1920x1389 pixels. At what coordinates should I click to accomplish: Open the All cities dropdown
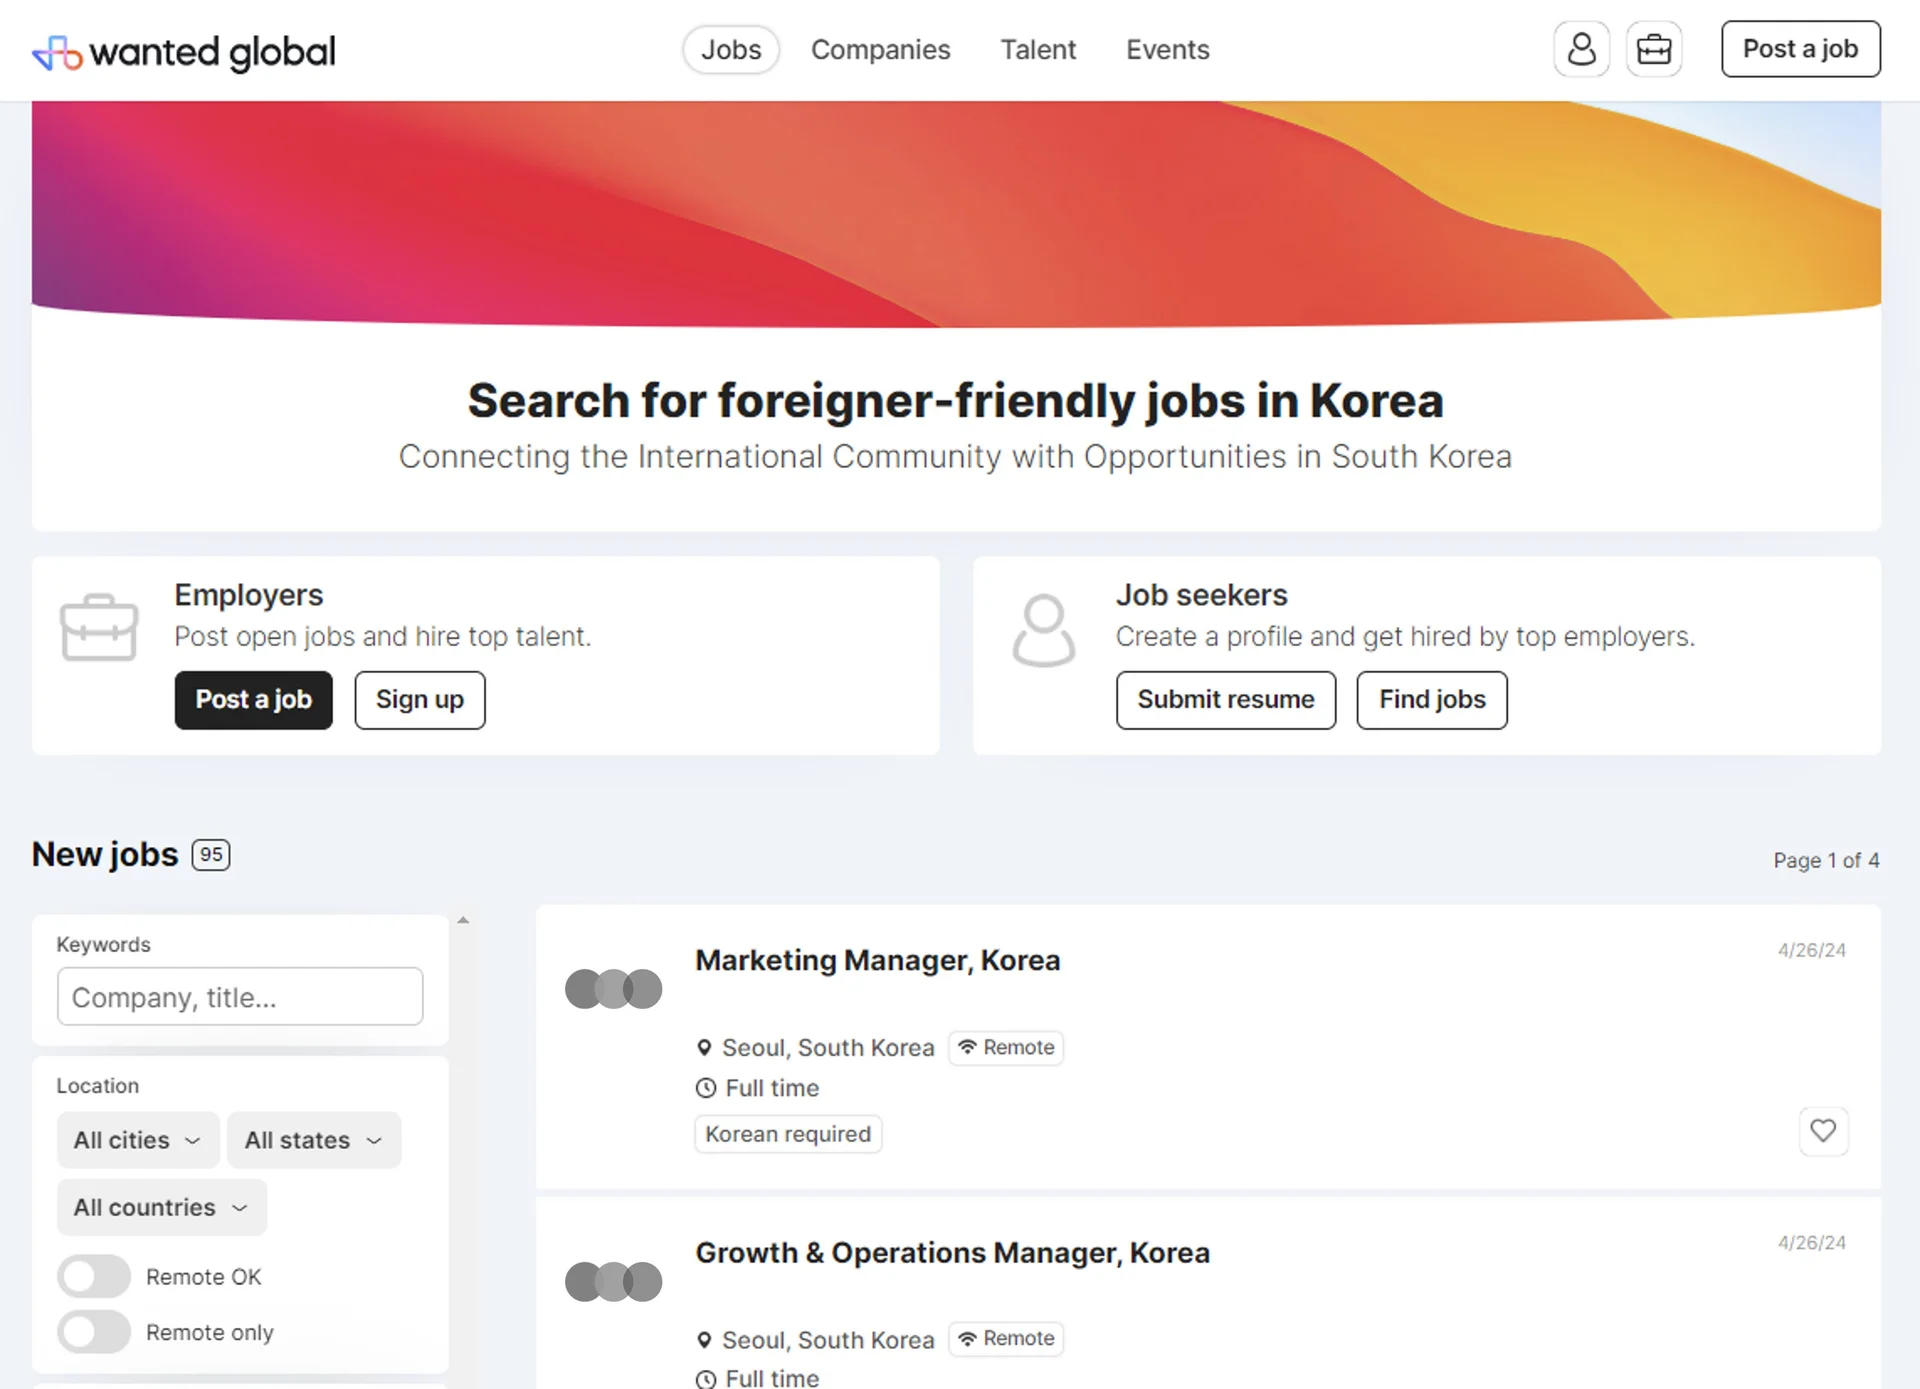[x=137, y=1139]
